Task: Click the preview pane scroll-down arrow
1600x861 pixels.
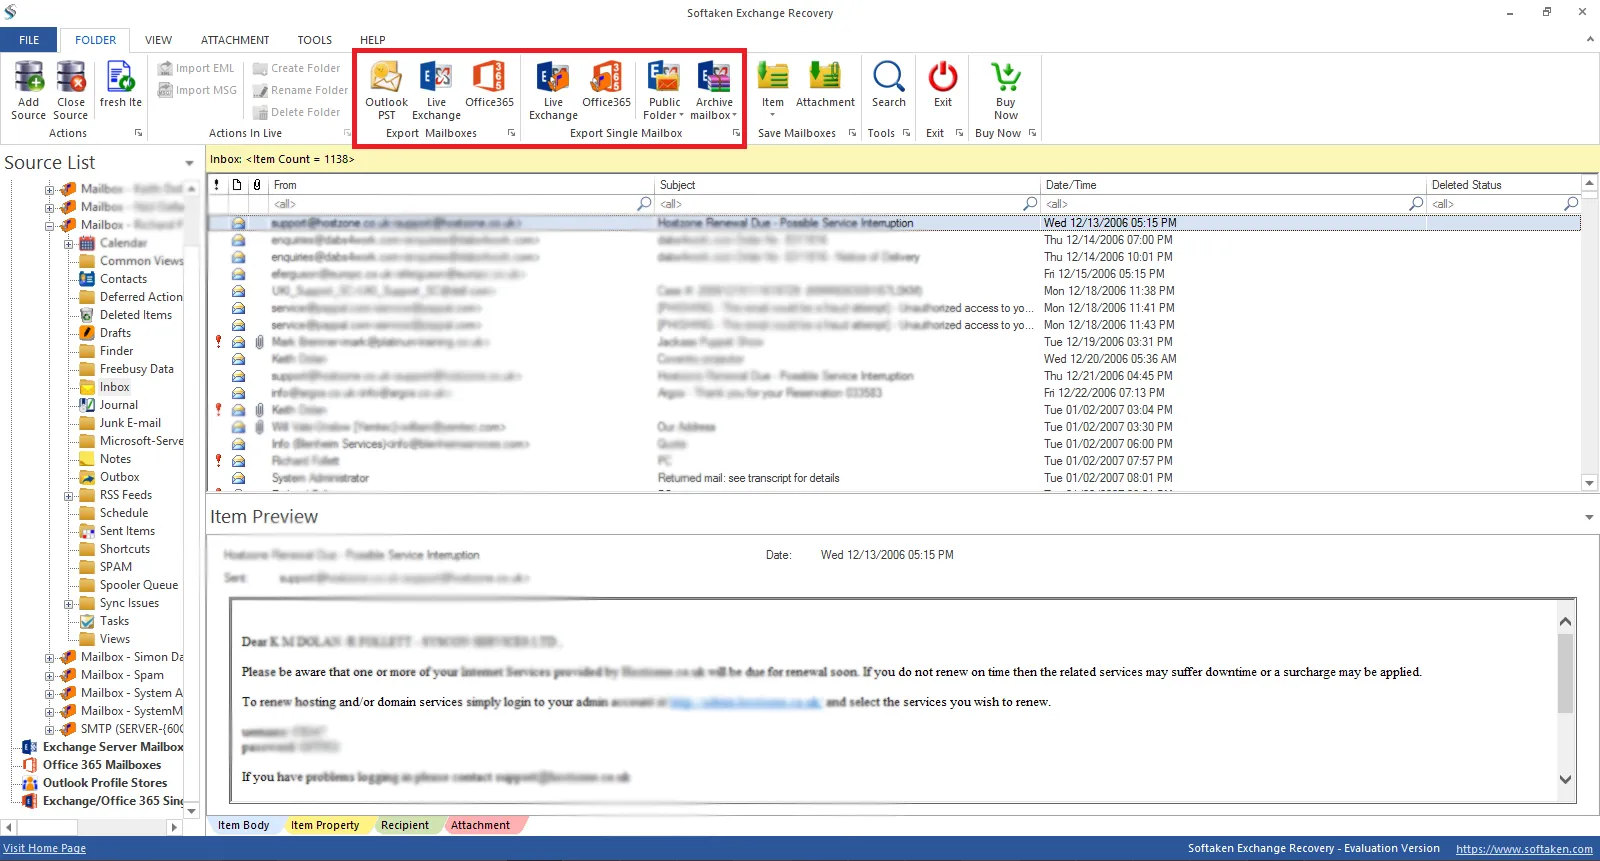Action: 1565,780
